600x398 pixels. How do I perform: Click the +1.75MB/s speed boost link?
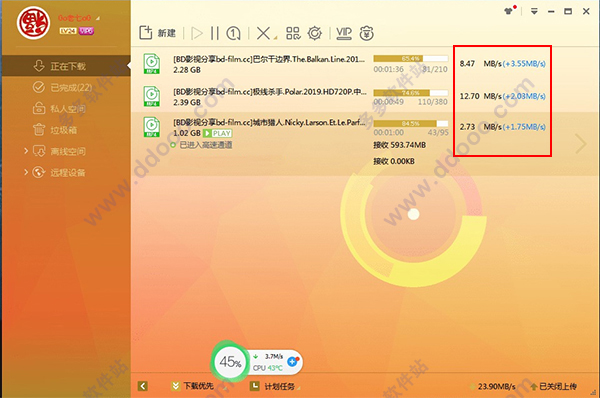(524, 127)
